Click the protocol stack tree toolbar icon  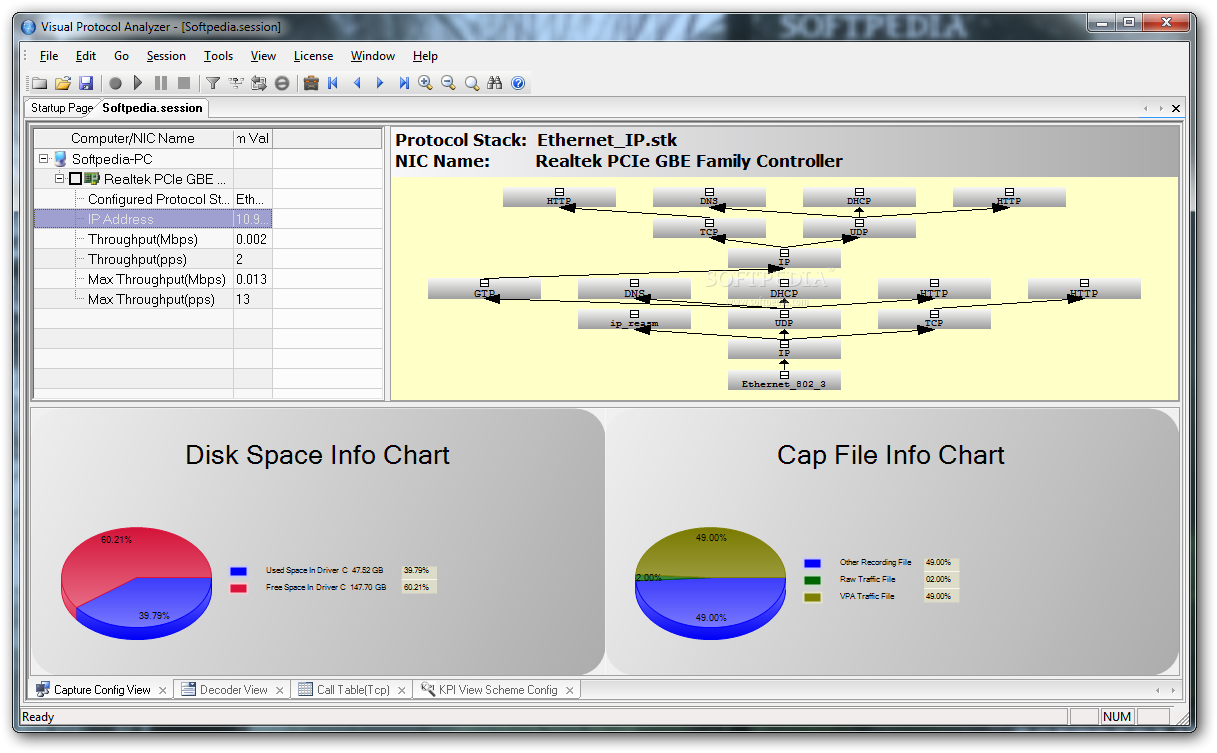pyautogui.click(x=236, y=83)
